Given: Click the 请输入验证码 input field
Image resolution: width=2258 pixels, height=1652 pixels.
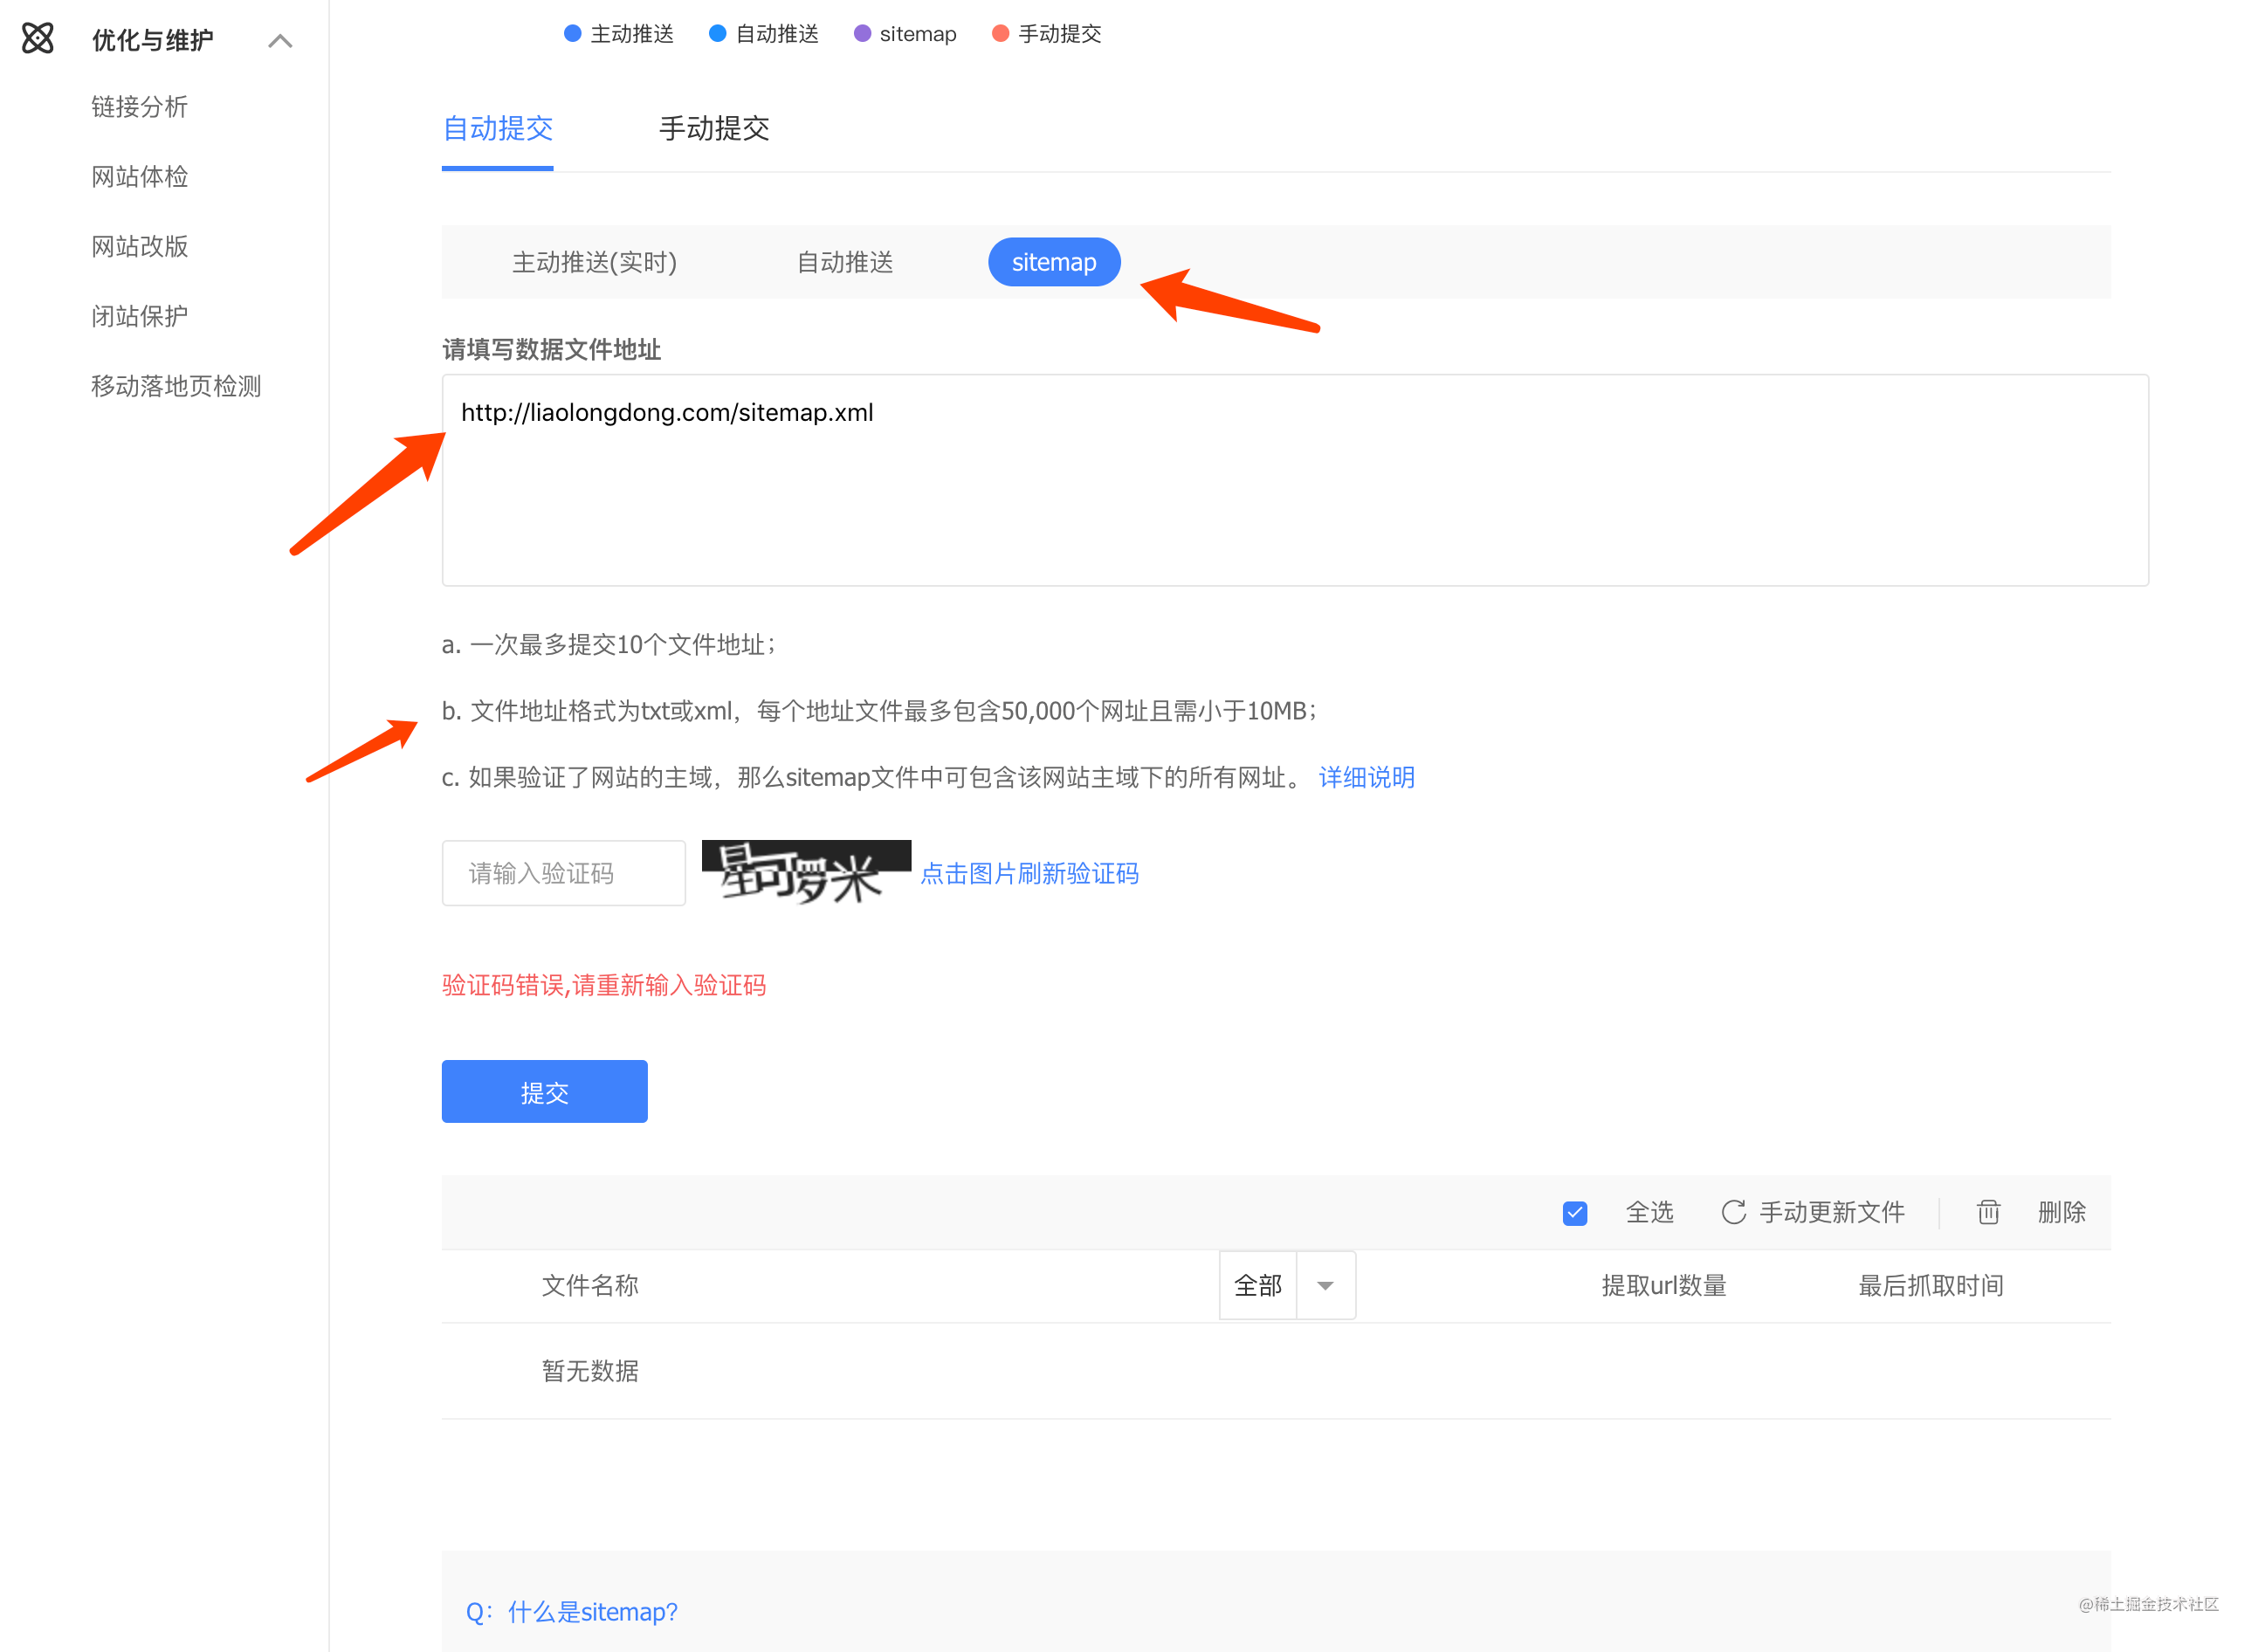Looking at the screenshot, I should 564,874.
